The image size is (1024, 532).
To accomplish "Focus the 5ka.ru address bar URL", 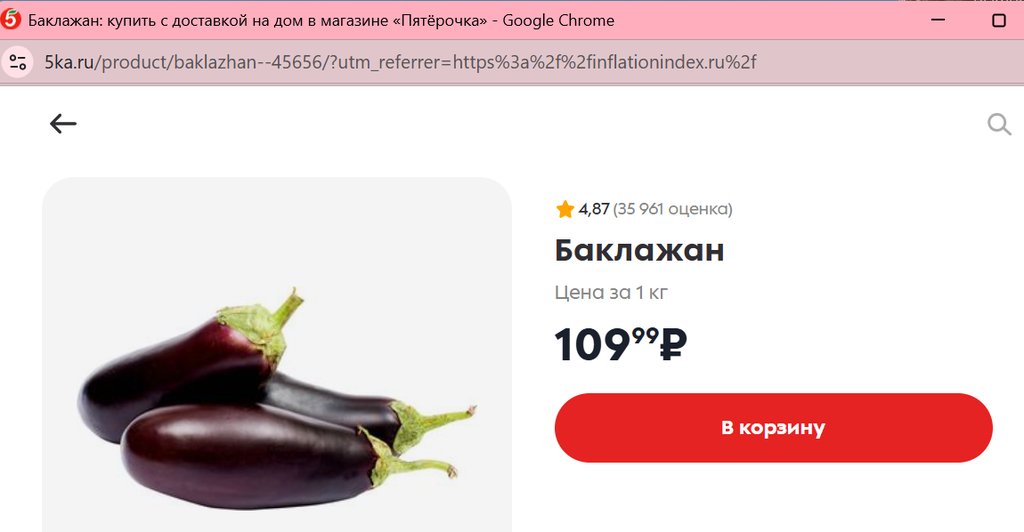I will pos(400,62).
